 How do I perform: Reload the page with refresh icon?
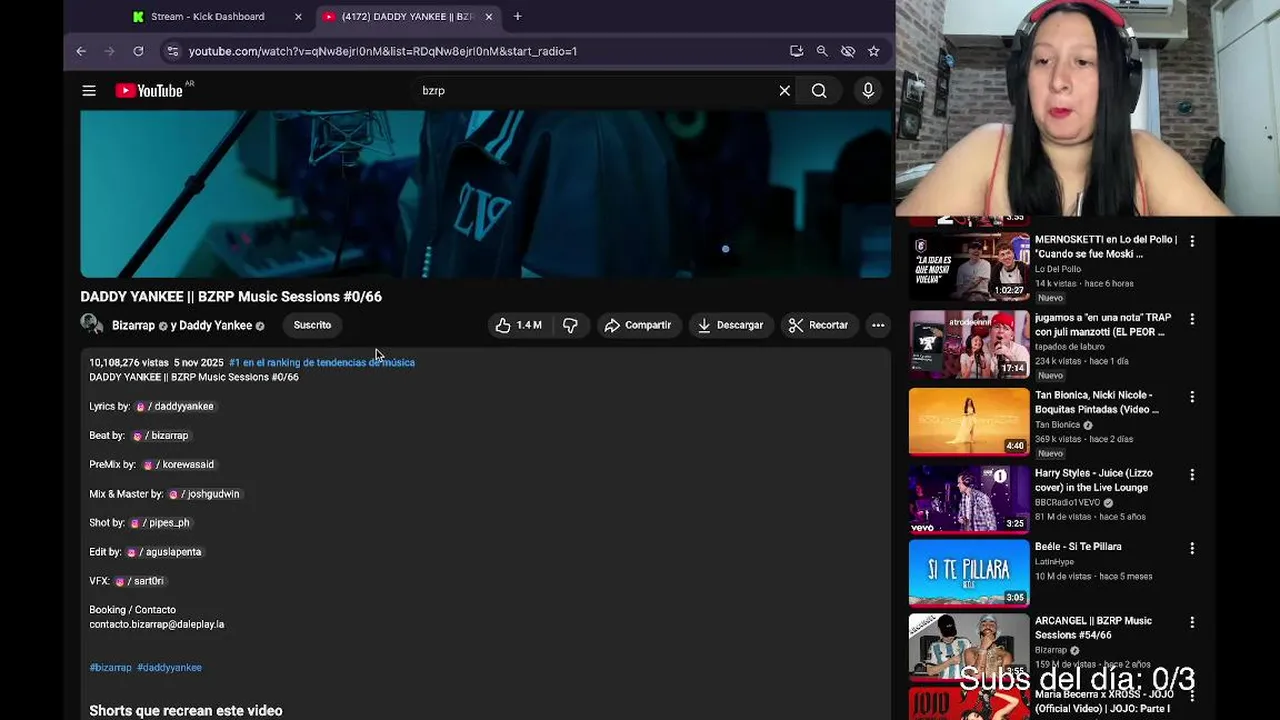pos(138,51)
